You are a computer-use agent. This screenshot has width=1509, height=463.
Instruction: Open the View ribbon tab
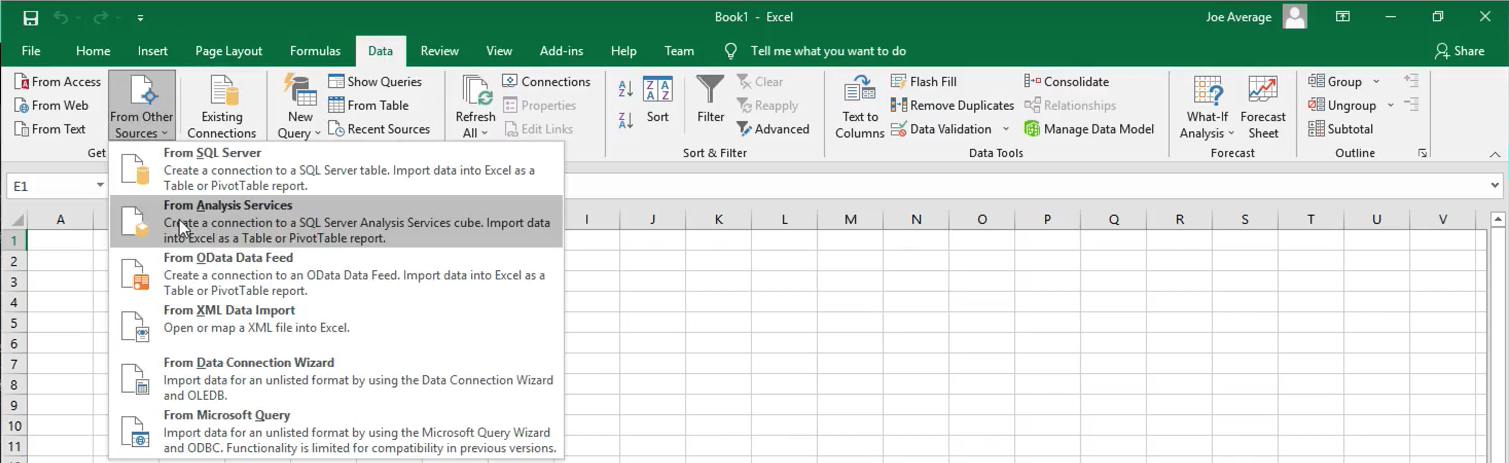click(499, 51)
